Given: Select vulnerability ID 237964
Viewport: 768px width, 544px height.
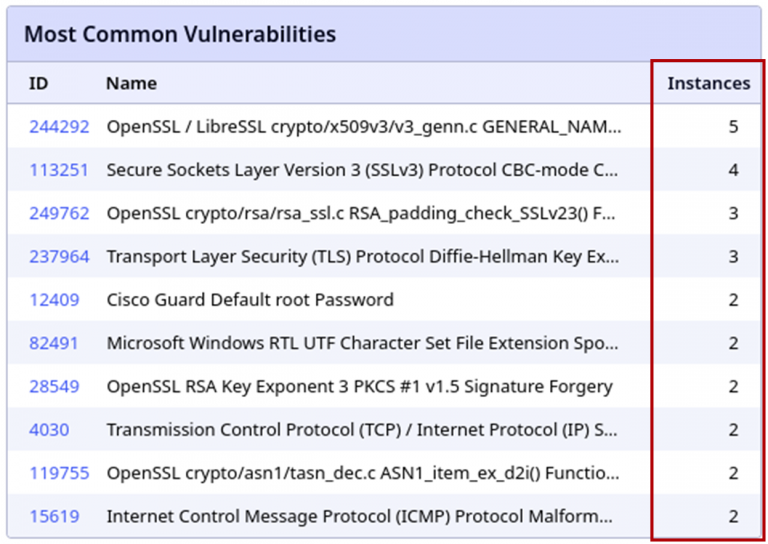Looking at the screenshot, I should click(x=59, y=257).
